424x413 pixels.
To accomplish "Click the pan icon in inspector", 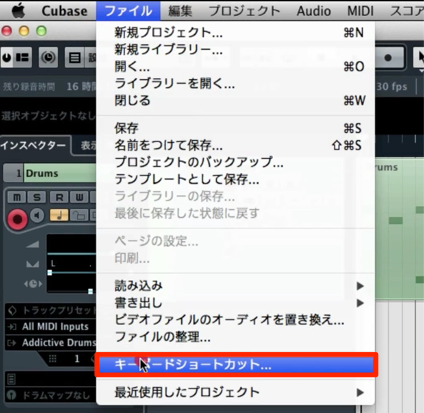I will [33, 264].
